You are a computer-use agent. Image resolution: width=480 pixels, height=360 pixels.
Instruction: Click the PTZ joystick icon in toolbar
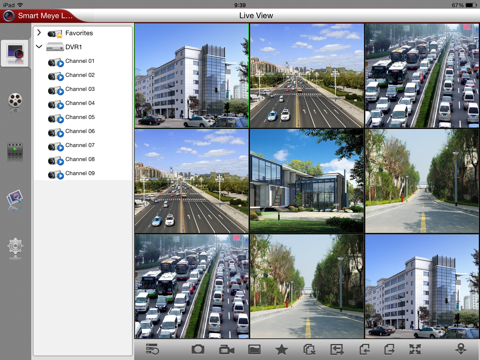click(461, 349)
